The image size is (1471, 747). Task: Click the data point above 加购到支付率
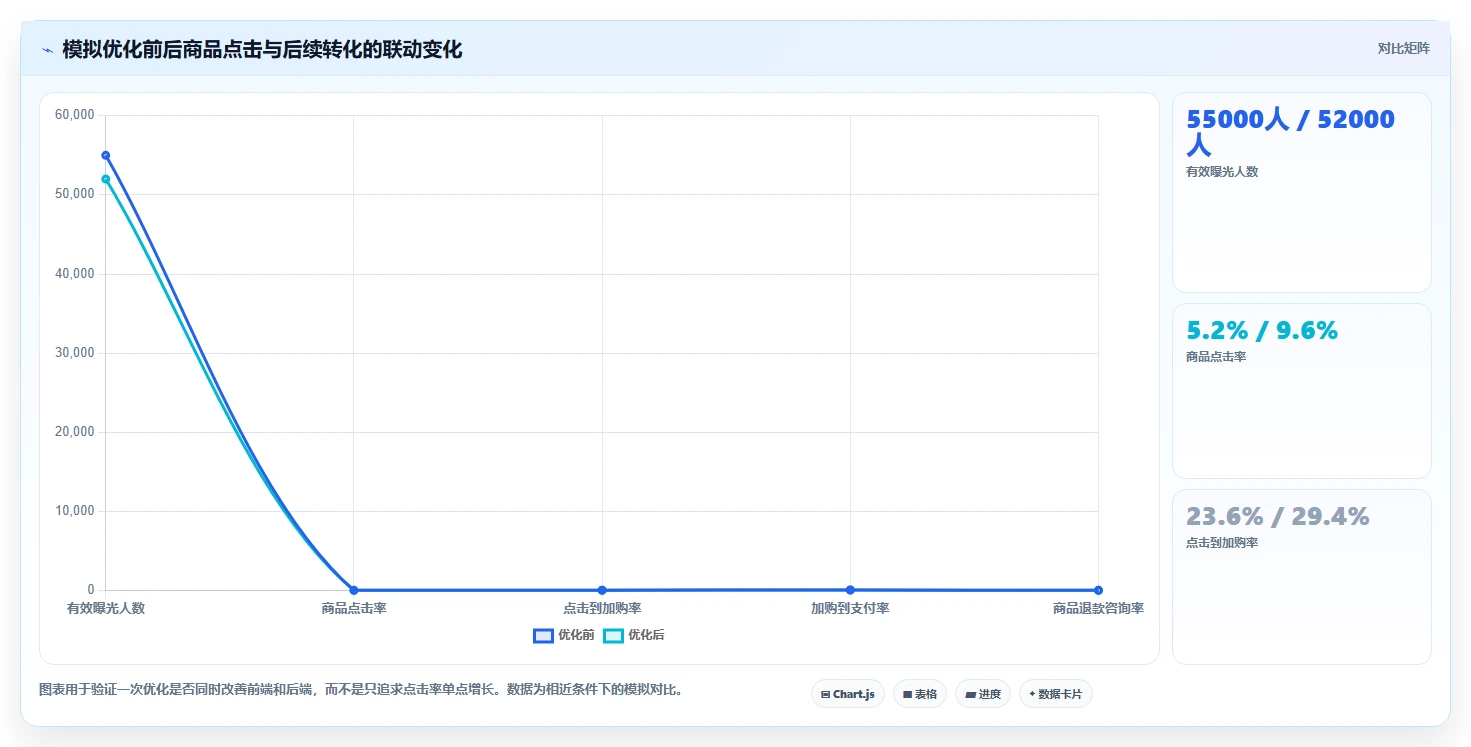850,590
